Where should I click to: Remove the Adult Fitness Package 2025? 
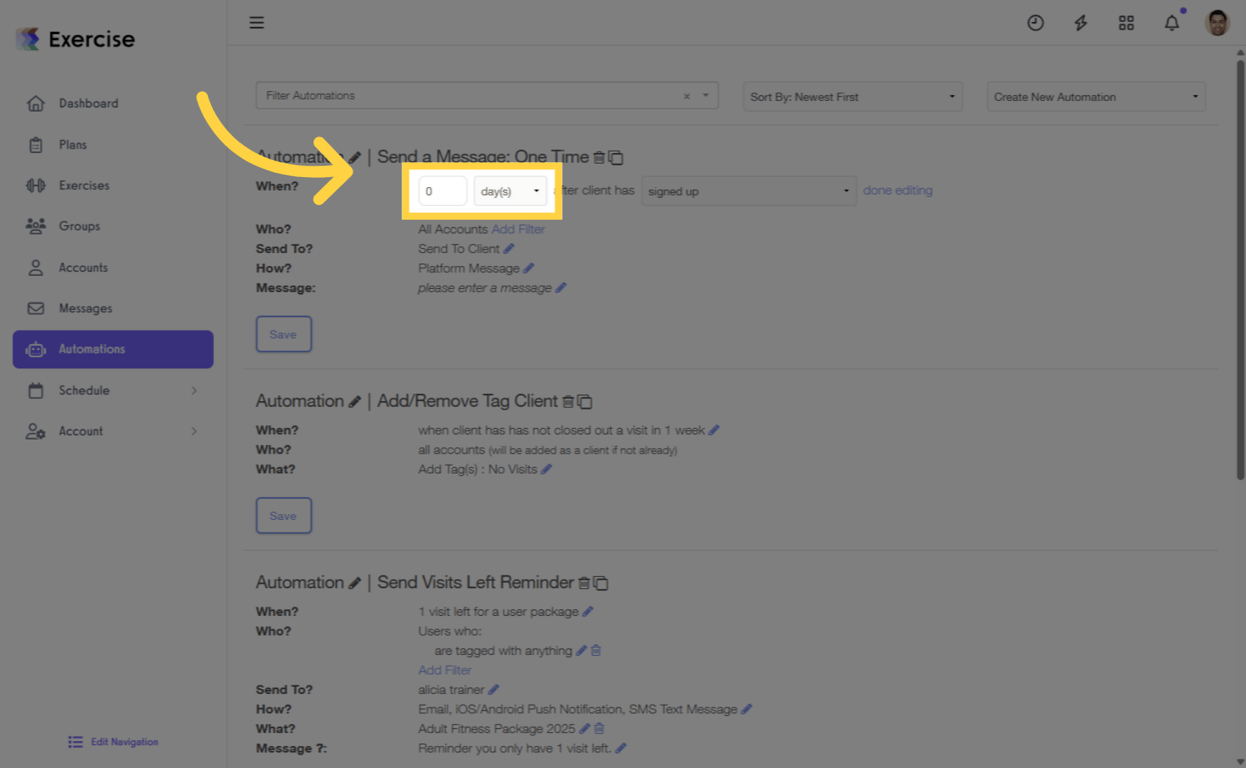599,729
